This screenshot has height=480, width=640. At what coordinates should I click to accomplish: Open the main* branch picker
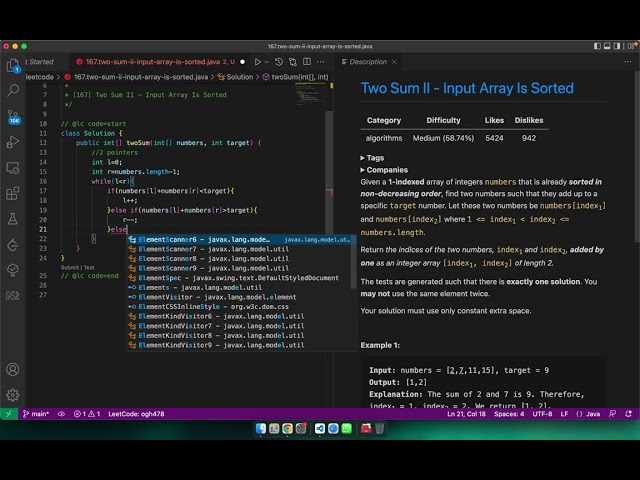[36, 414]
